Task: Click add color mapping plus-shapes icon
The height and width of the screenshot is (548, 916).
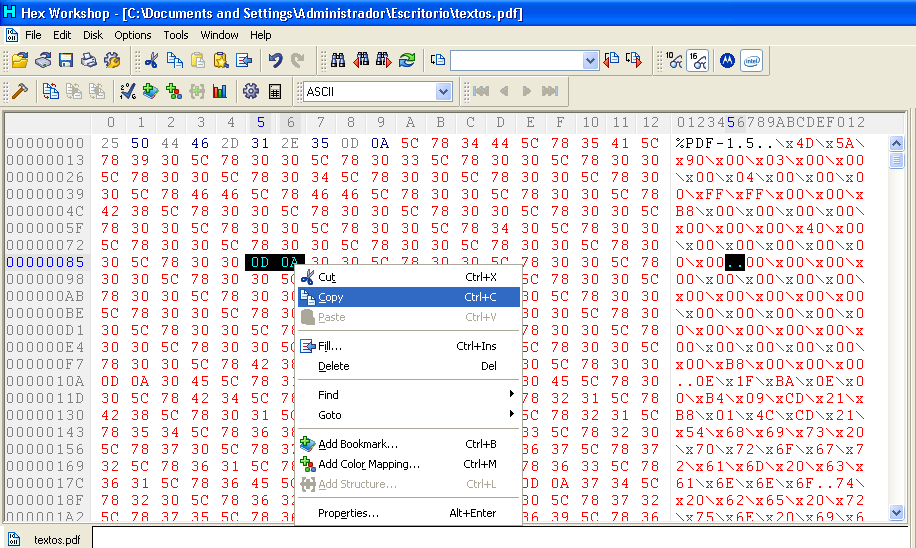Action: tap(174, 91)
